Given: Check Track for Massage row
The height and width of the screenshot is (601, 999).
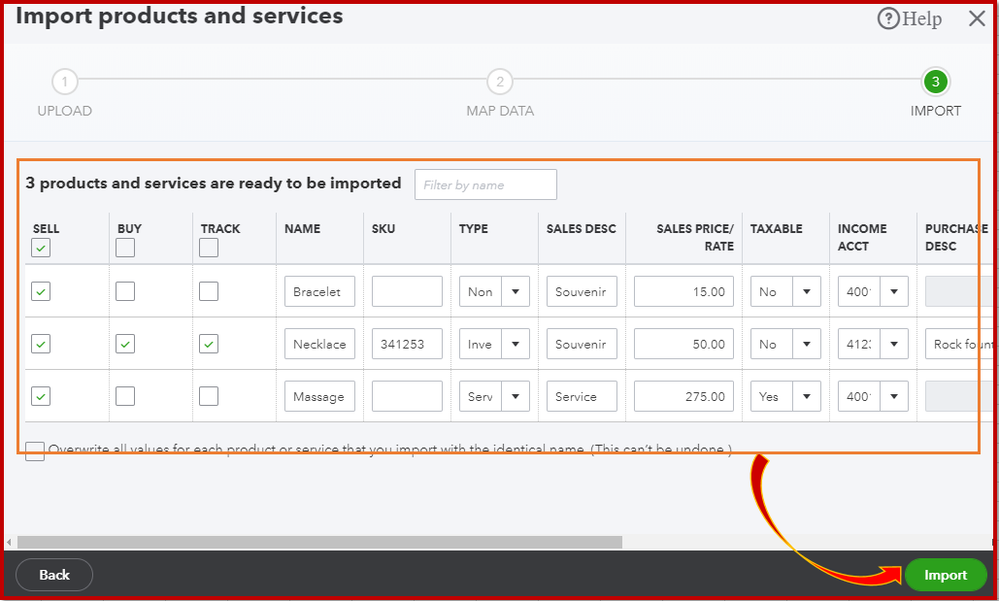Looking at the screenshot, I should 208,396.
